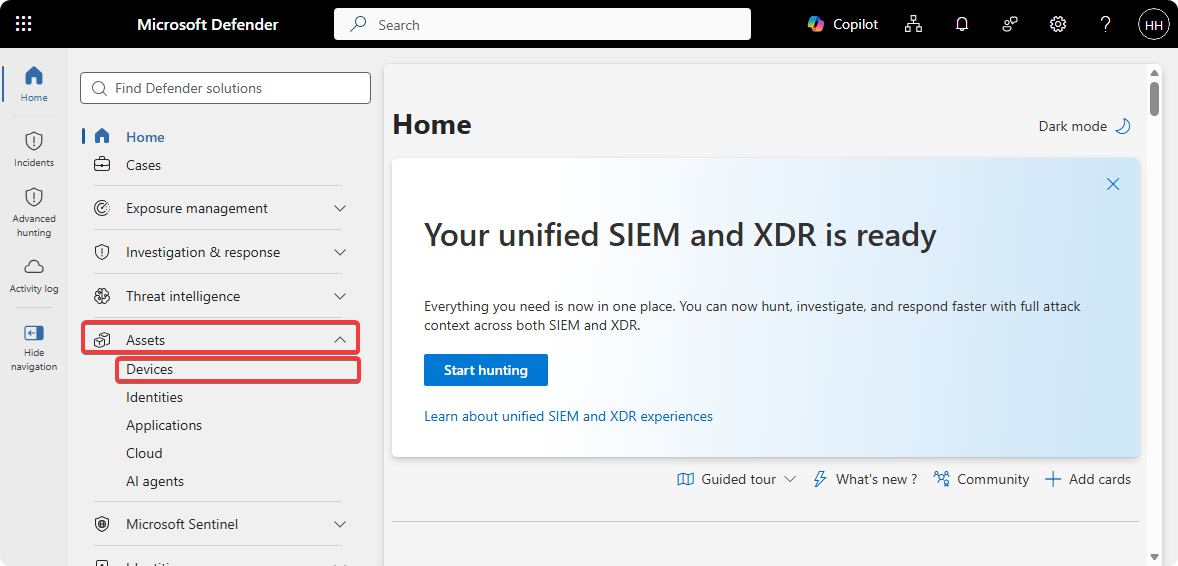The image size is (1178, 566).
Task: Expand the Exposure management chevron
Action: (x=340, y=208)
